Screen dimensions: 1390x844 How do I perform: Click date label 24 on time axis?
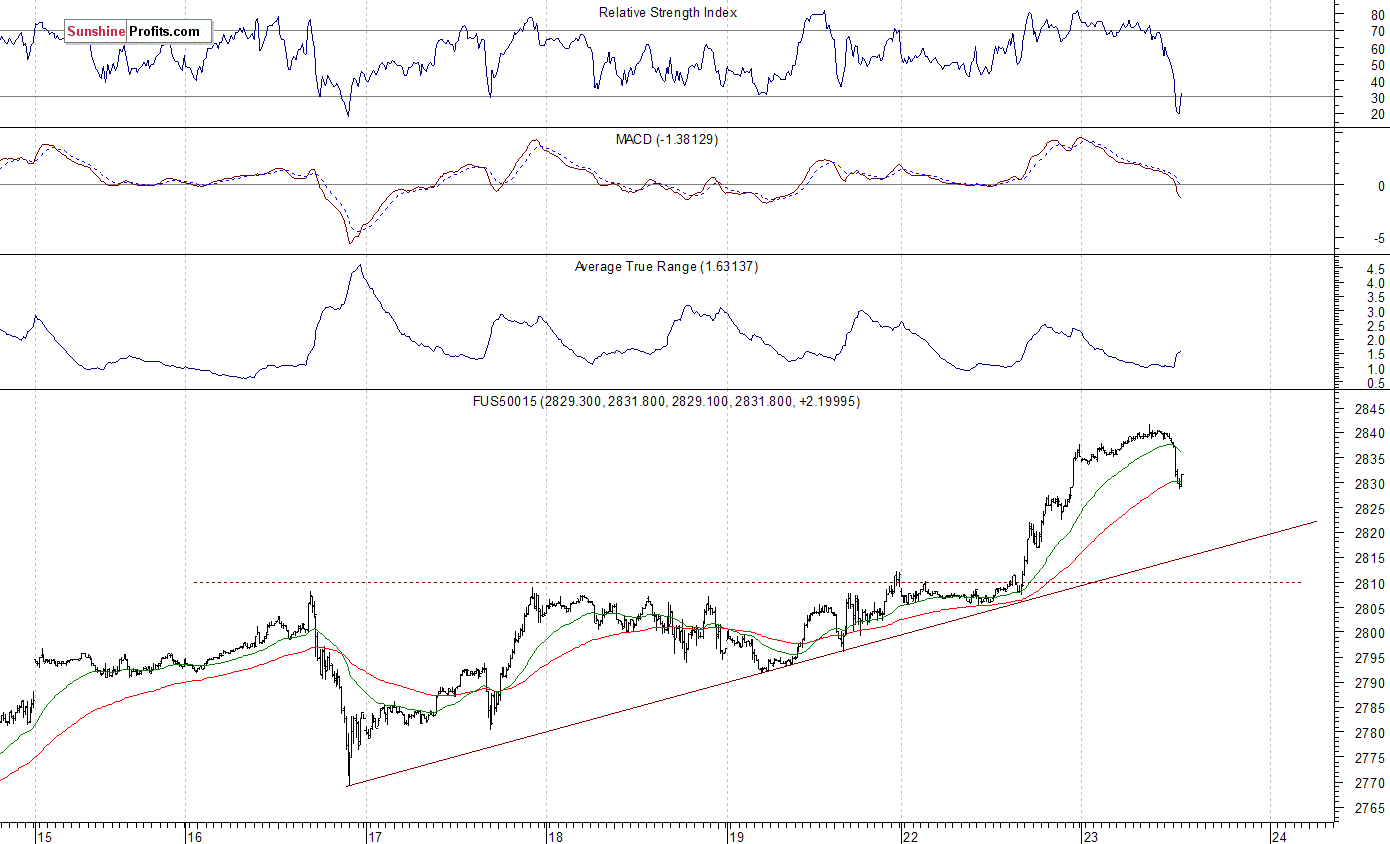(x=1279, y=835)
